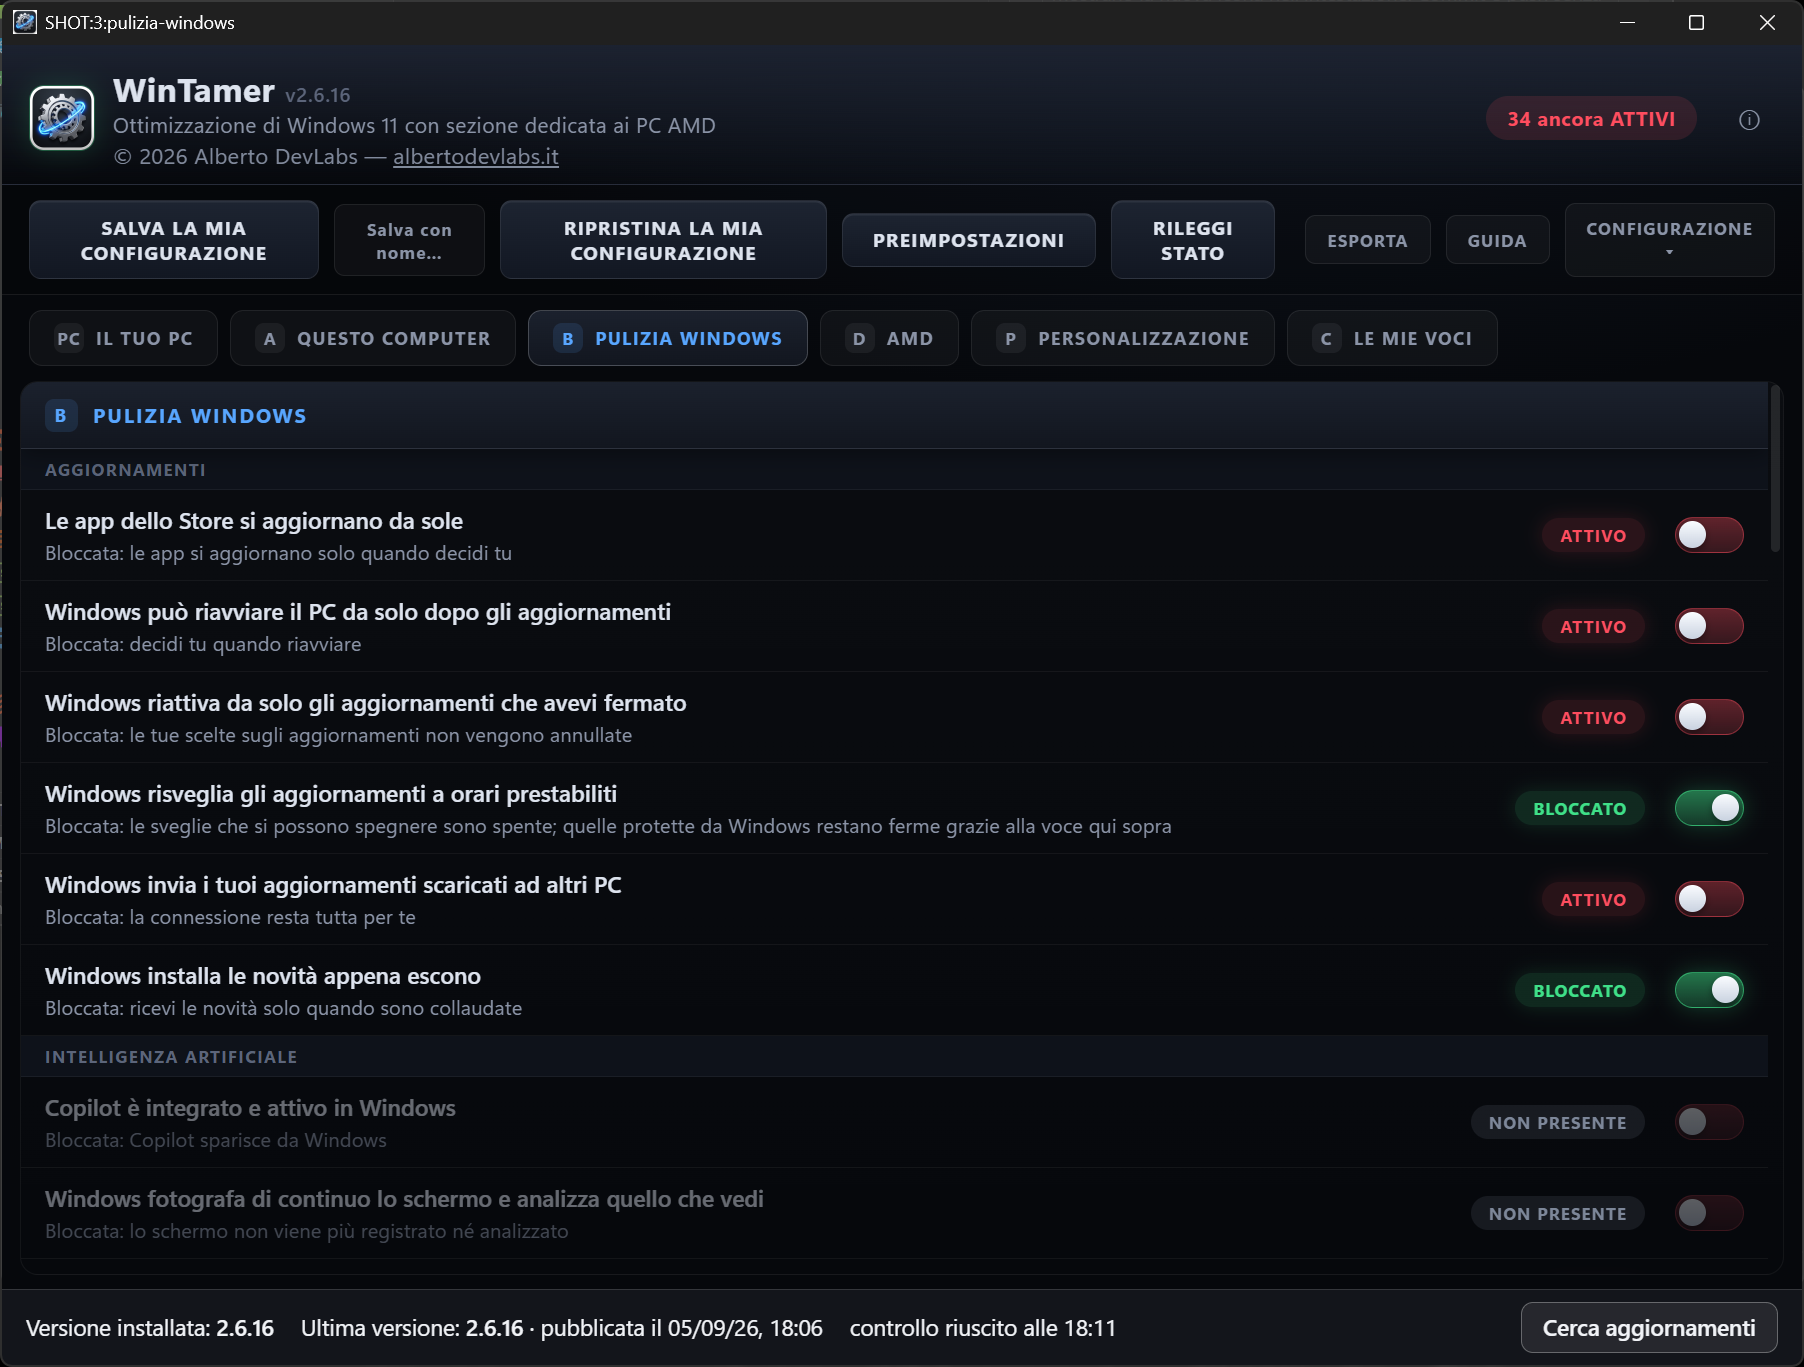Toggle sending updates to other PCs
This screenshot has height=1367, width=1804.
pos(1709,899)
